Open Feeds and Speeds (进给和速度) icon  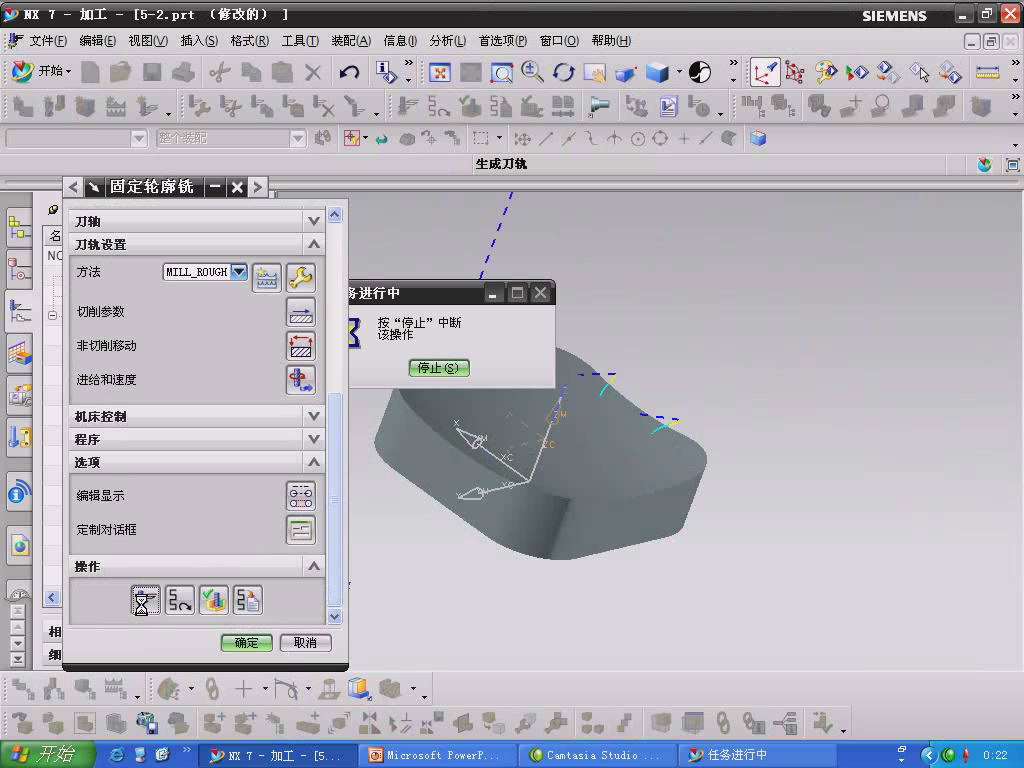tap(300, 380)
